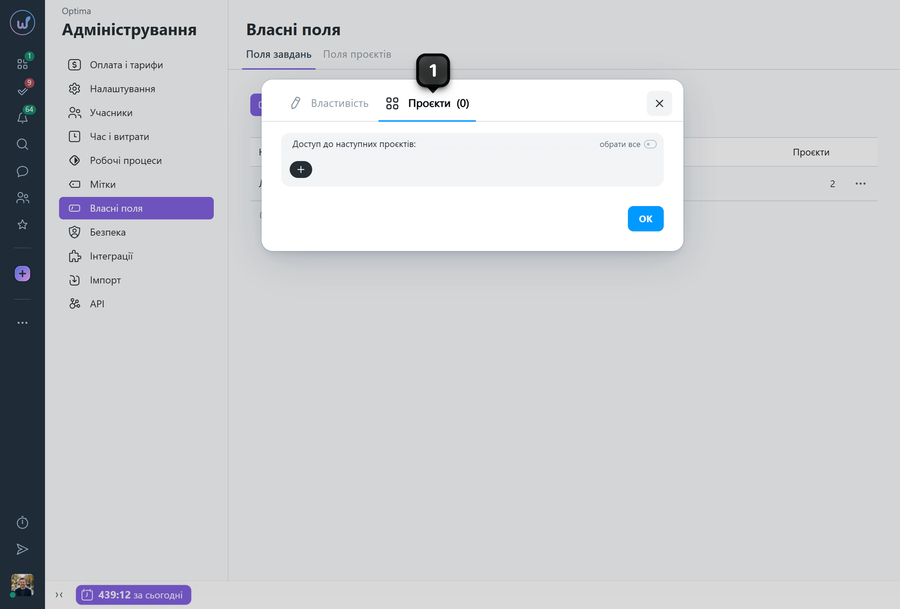Select the Проєкти (0) tab
Viewport: 900px width, 609px height.
(x=427, y=103)
